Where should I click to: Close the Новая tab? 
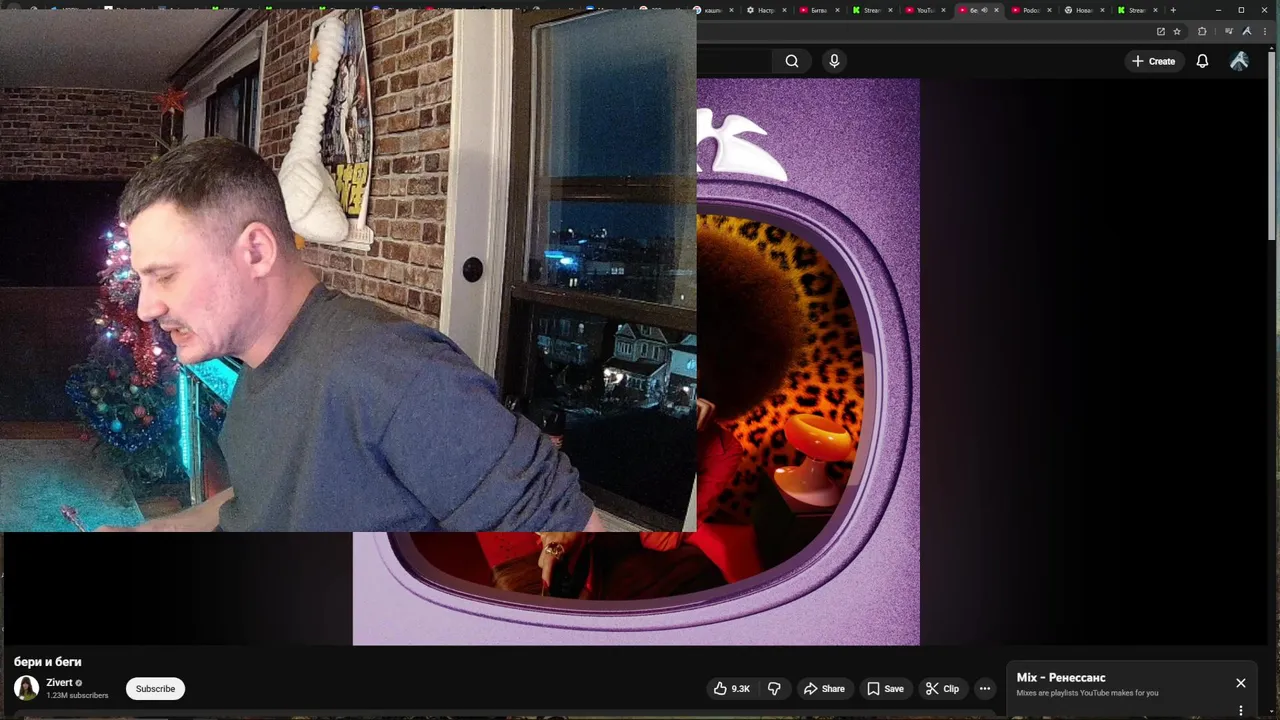click(x=1102, y=10)
